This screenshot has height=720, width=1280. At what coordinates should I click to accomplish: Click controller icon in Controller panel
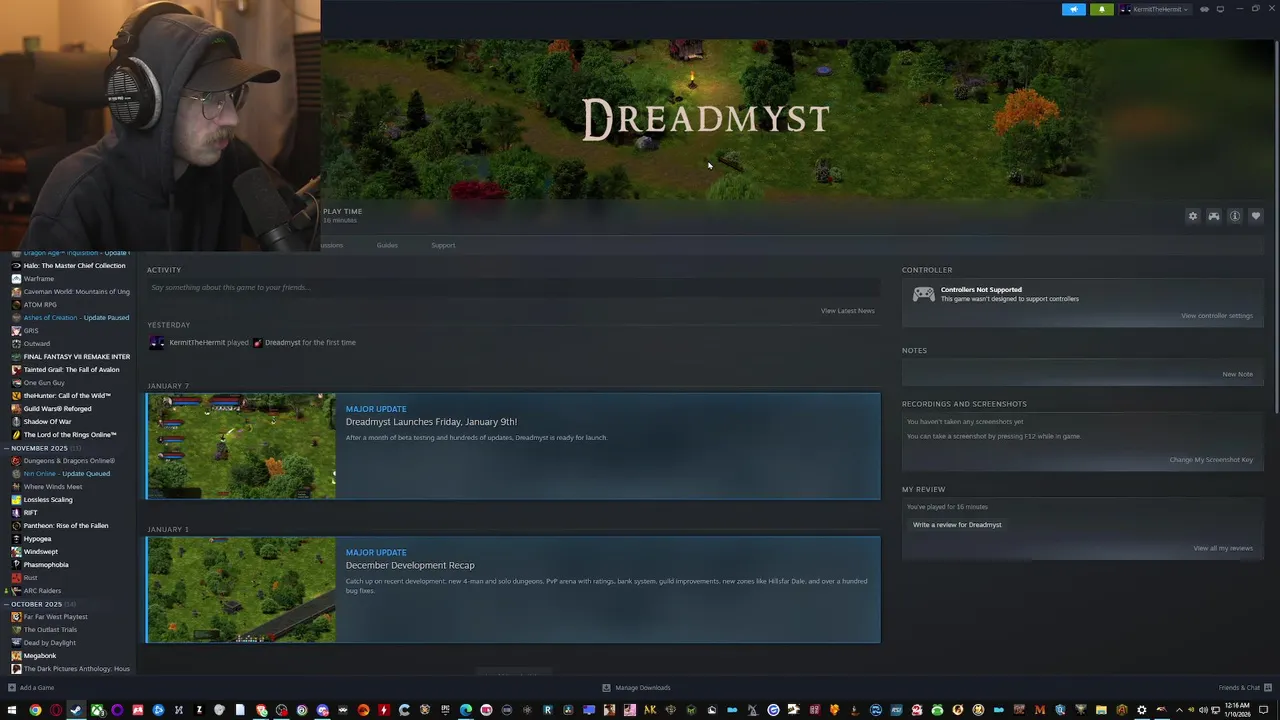pyautogui.click(x=924, y=294)
